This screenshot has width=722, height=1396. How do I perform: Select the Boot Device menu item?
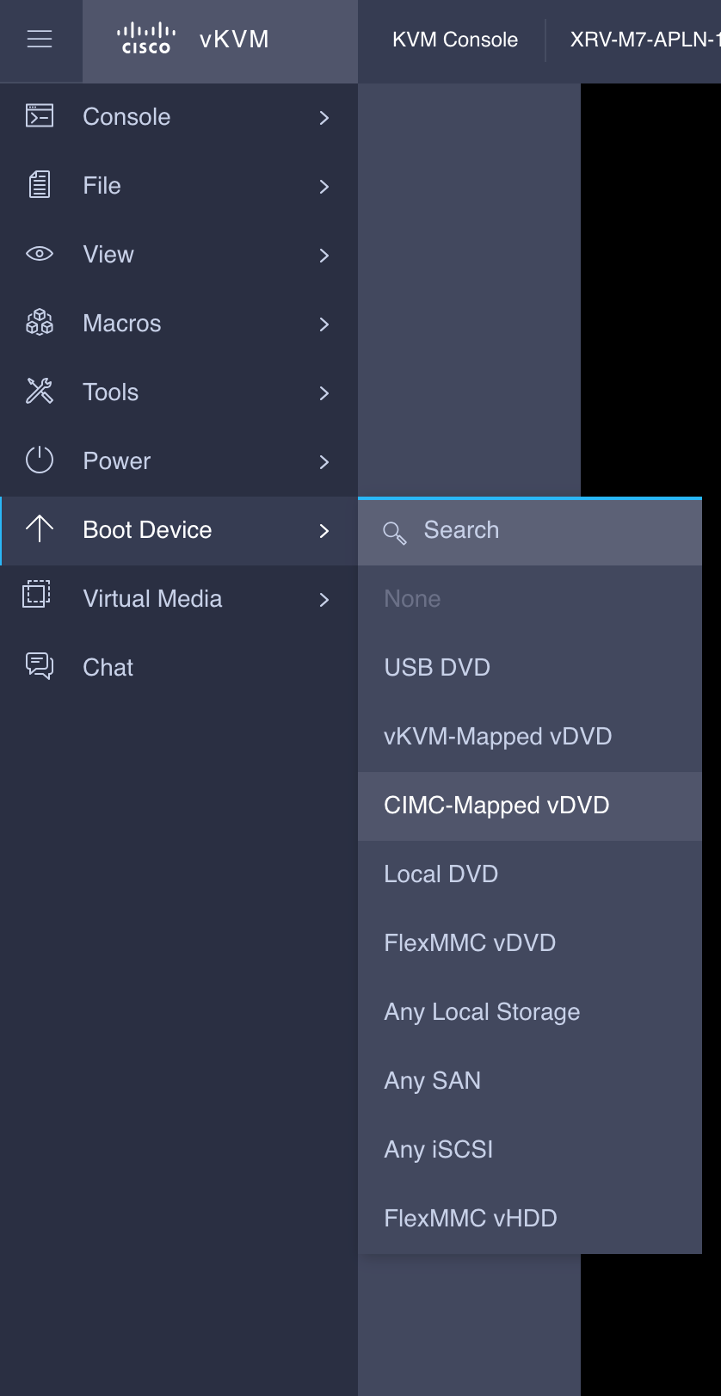click(x=179, y=531)
